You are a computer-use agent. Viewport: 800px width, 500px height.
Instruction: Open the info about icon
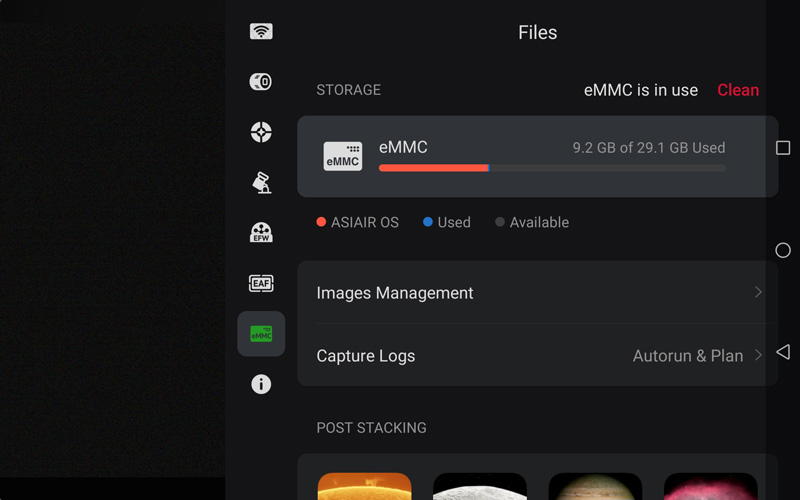[261, 384]
